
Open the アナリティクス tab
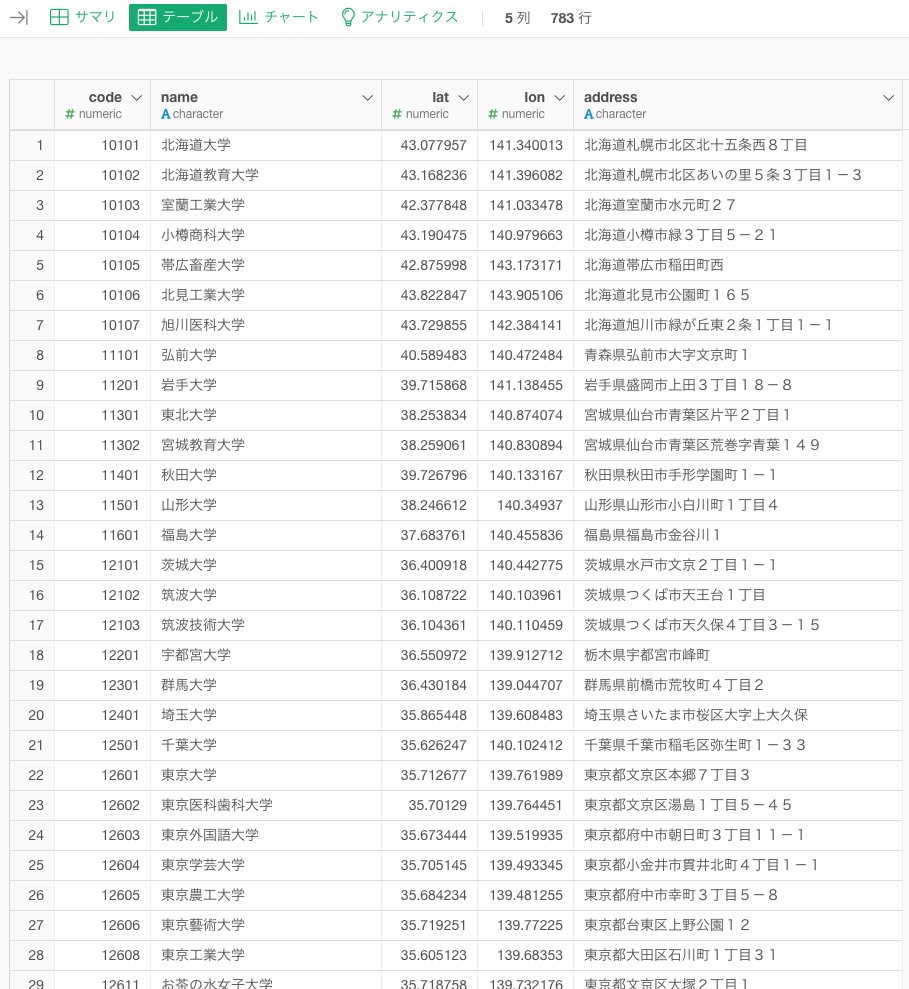point(399,17)
